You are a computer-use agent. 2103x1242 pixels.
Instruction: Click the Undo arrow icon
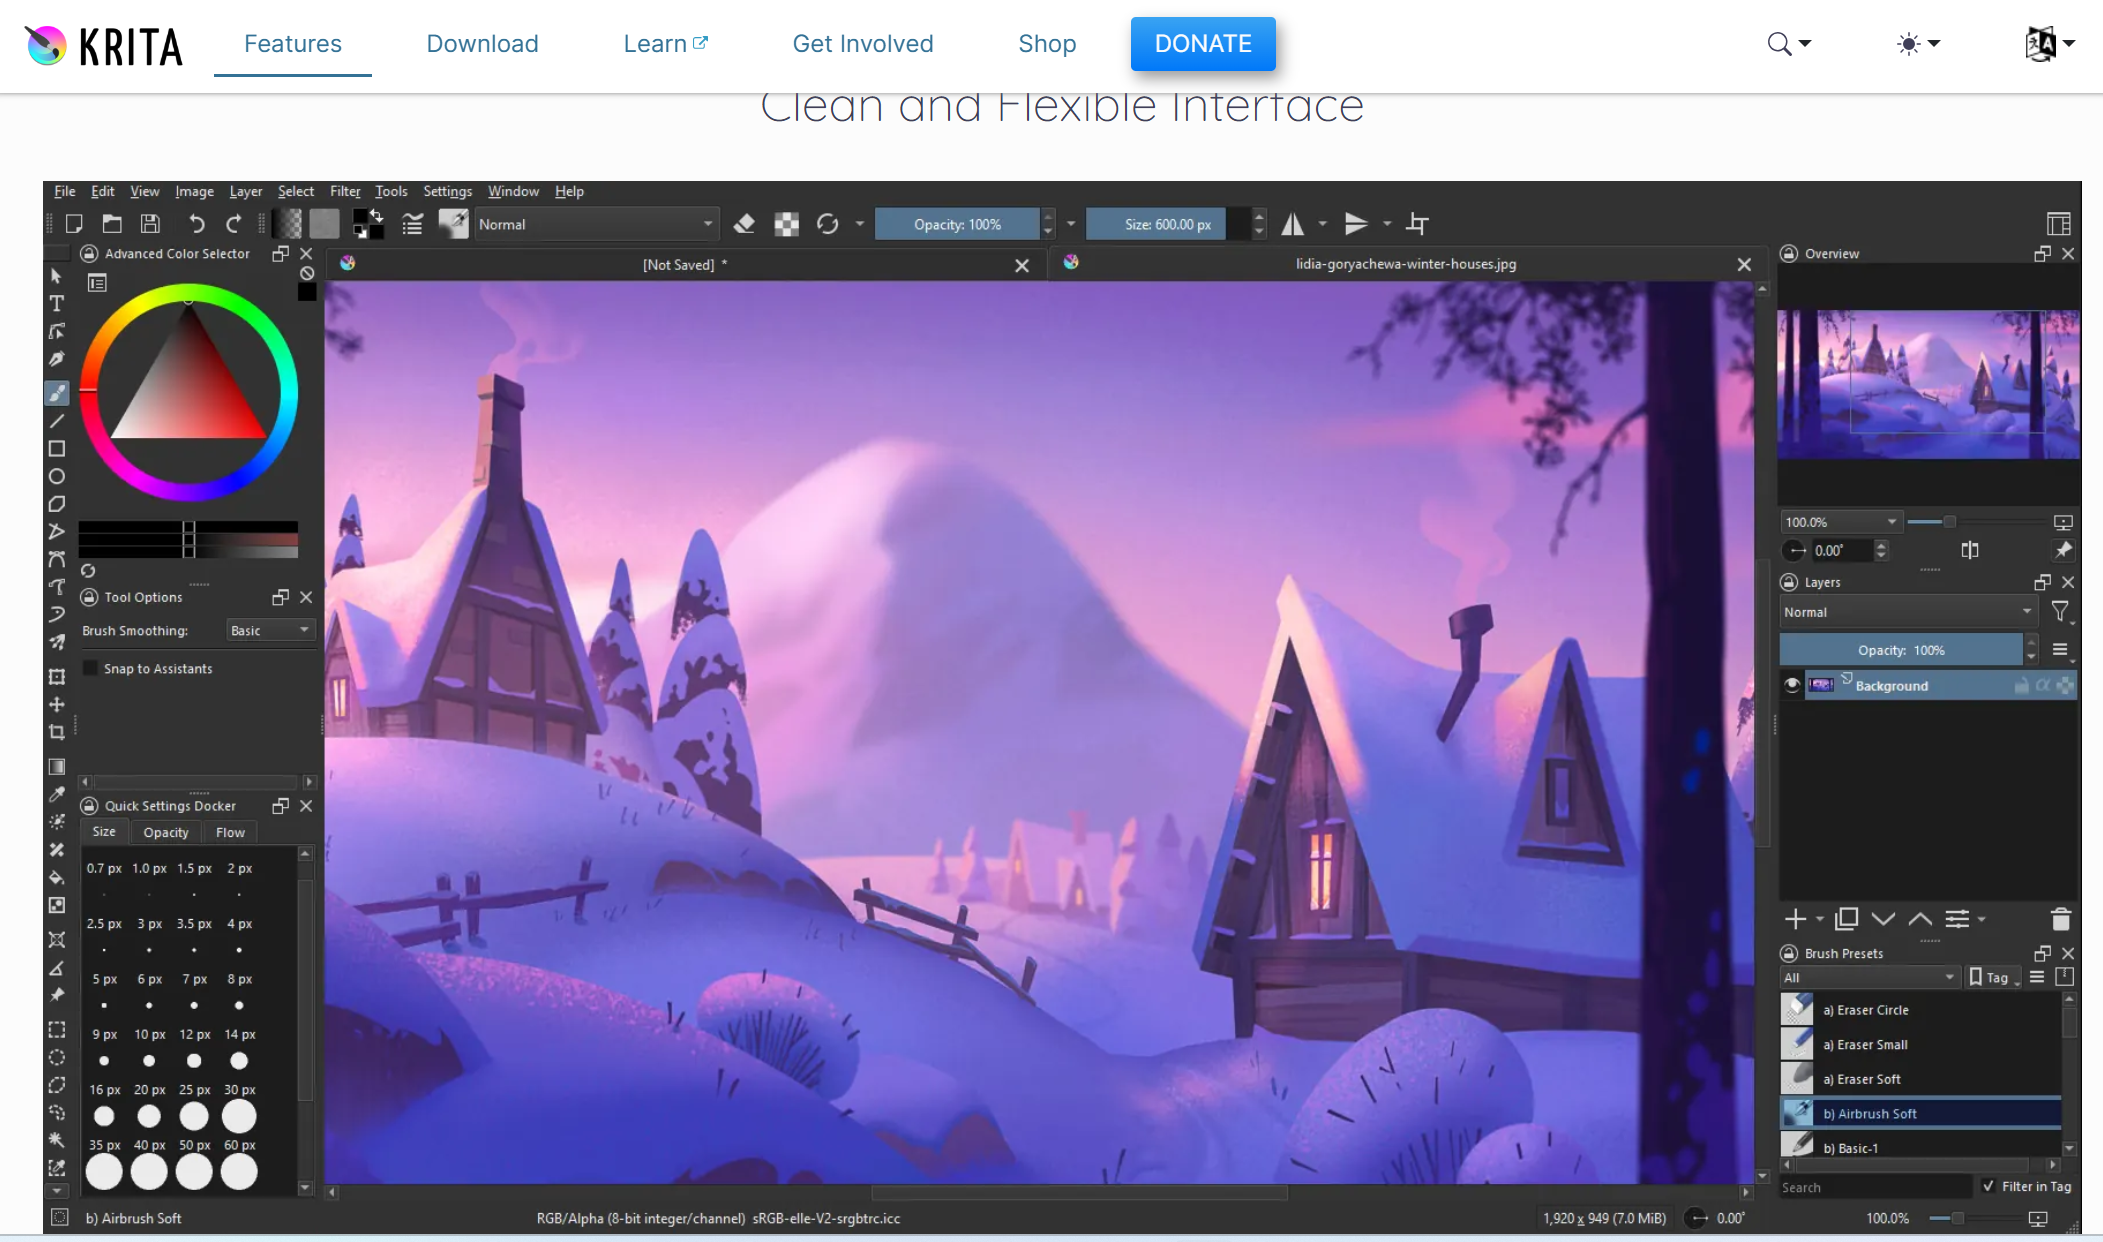[x=196, y=224]
